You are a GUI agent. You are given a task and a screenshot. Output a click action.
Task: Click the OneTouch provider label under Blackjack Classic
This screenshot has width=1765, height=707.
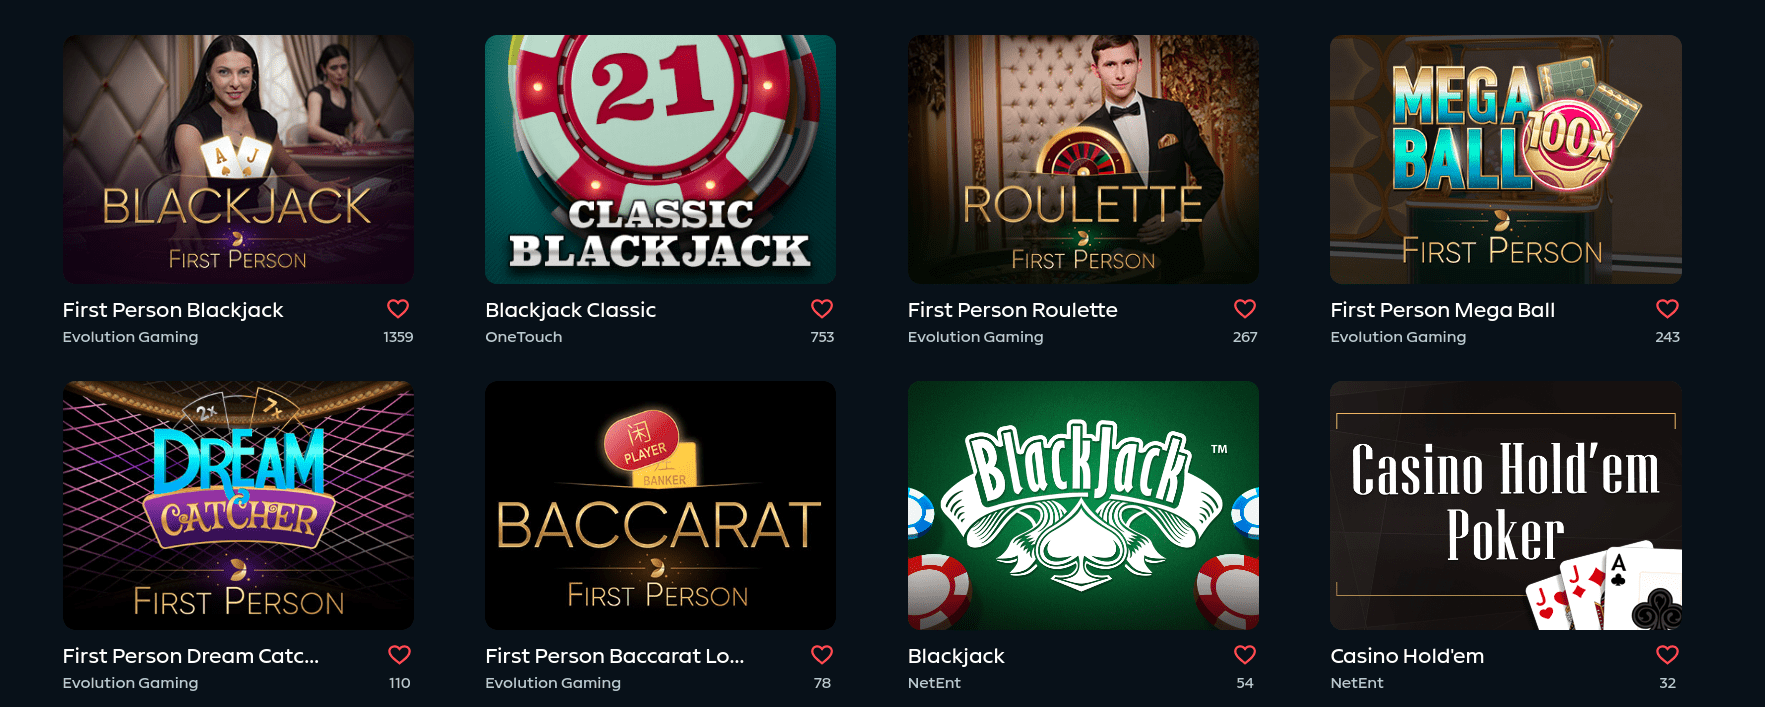pos(522,337)
